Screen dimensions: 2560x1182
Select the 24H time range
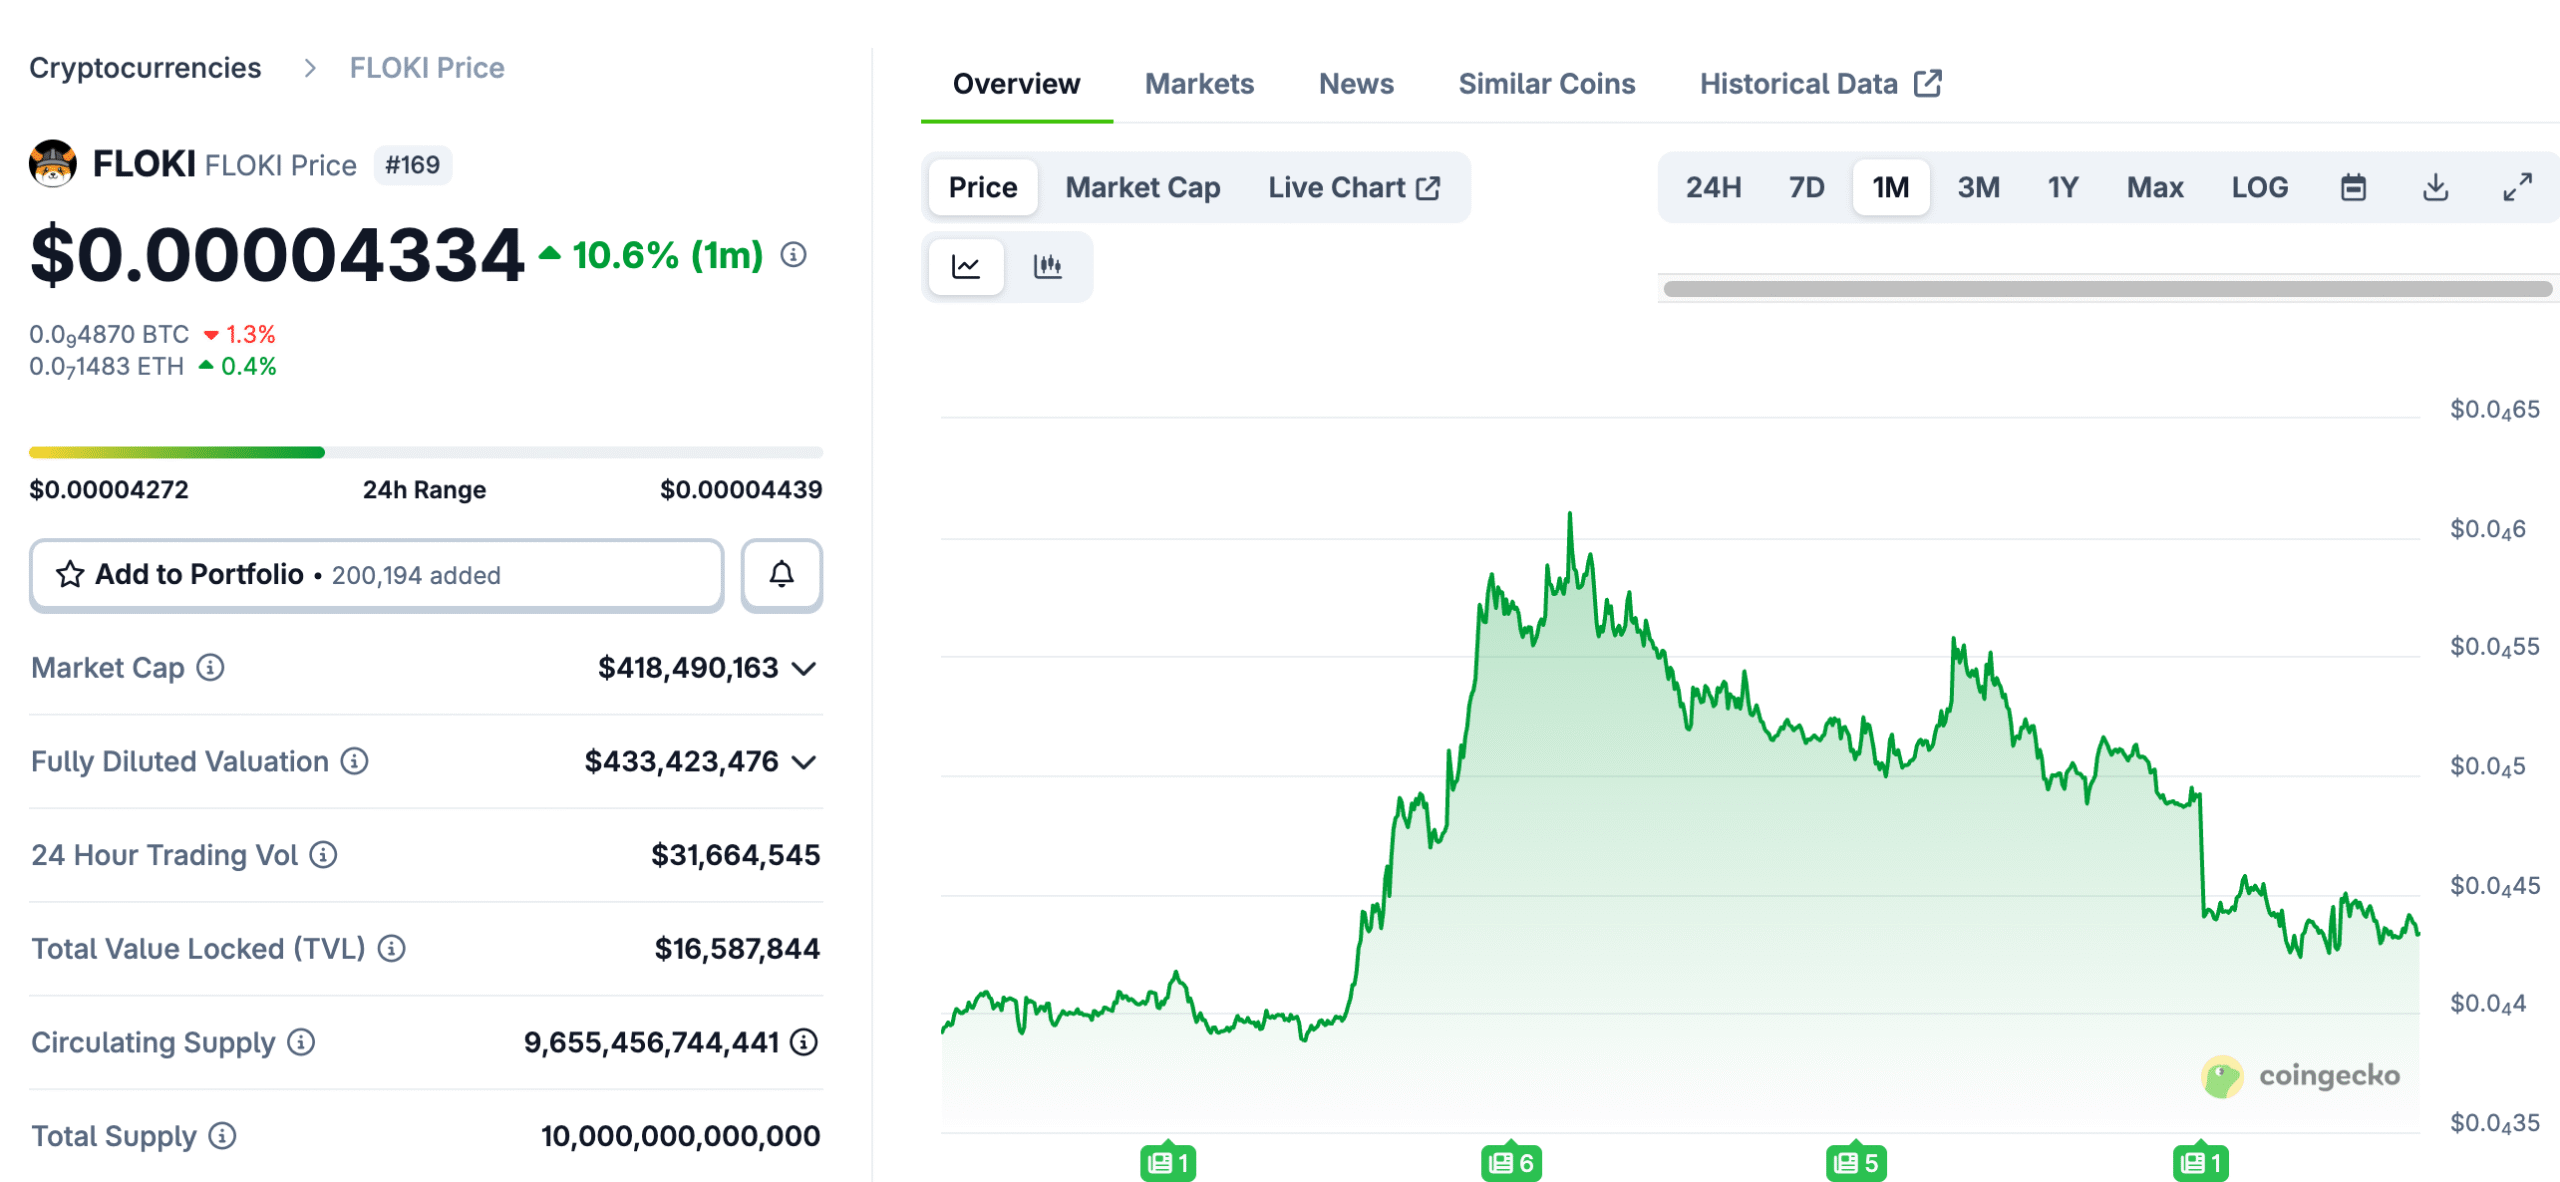pos(1713,187)
